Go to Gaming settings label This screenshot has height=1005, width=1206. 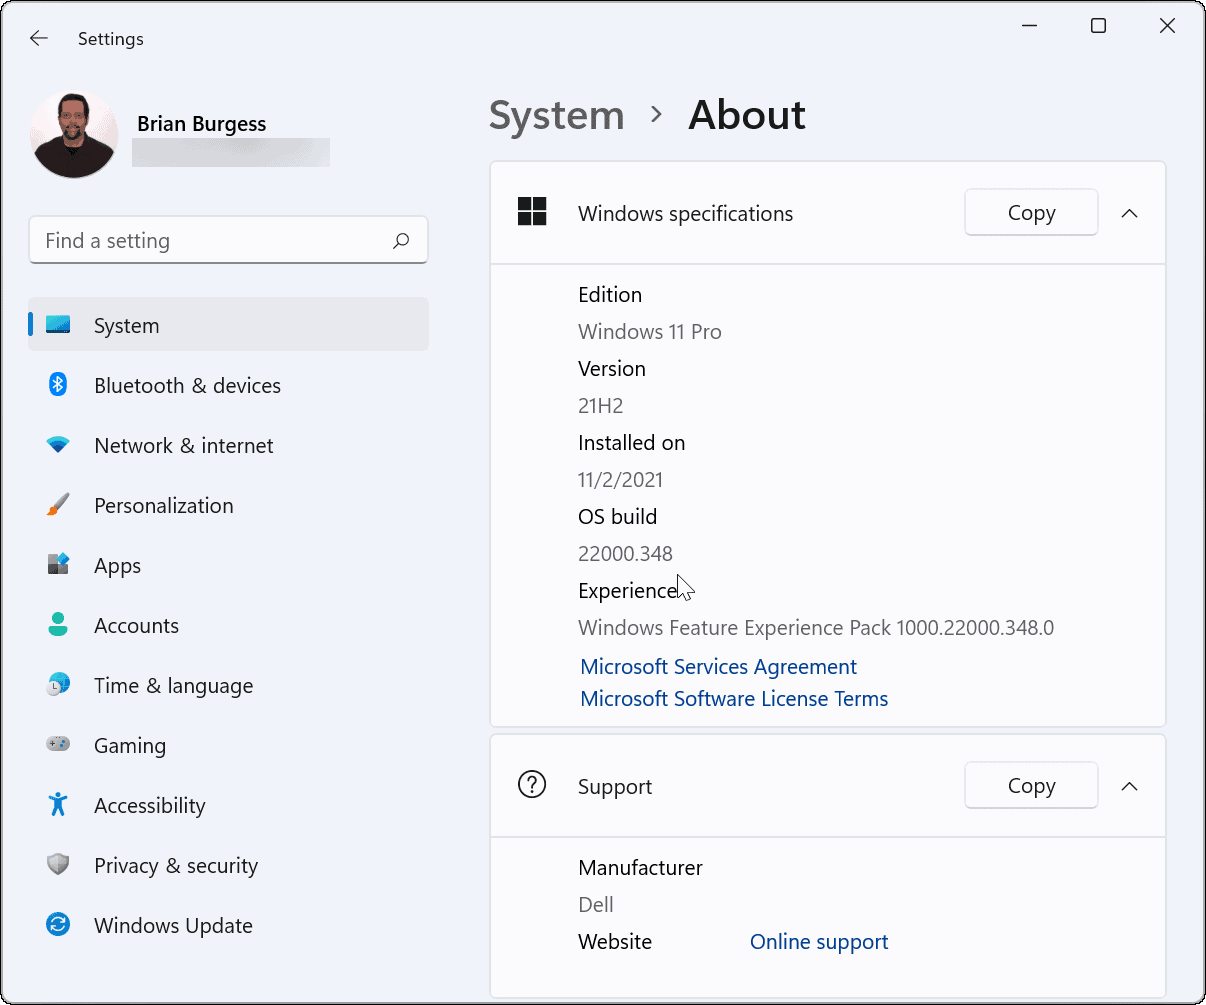(130, 746)
